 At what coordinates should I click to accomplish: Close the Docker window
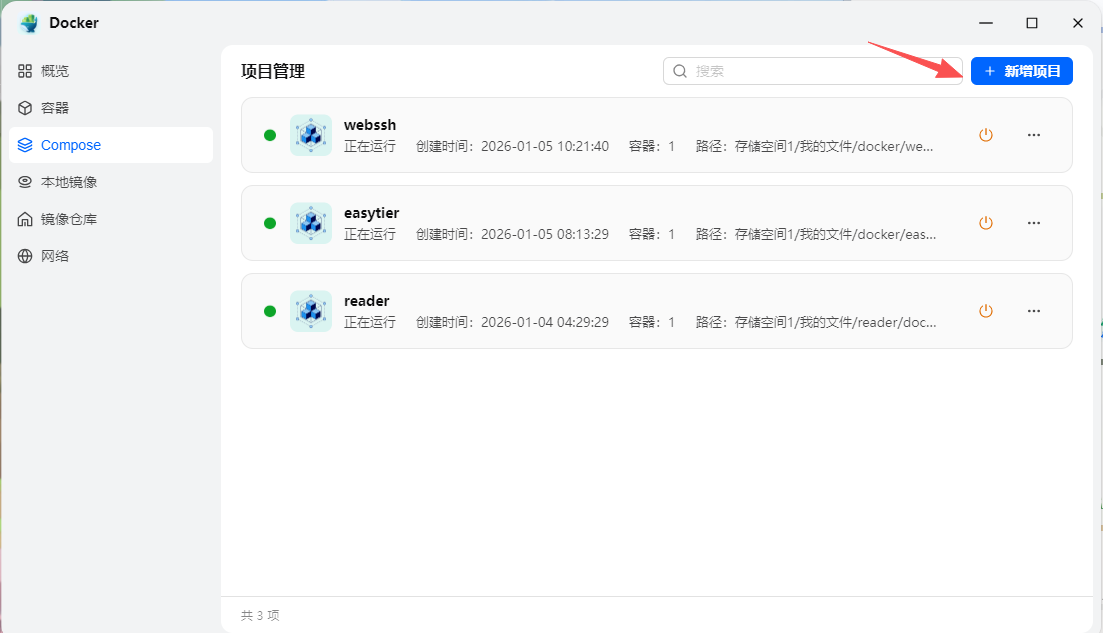point(1078,23)
